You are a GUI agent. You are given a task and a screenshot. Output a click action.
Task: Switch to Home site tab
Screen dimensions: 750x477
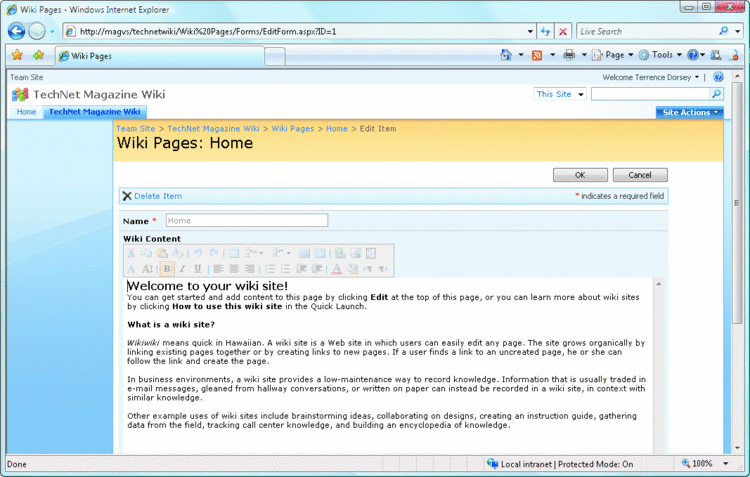pos(26,112)
